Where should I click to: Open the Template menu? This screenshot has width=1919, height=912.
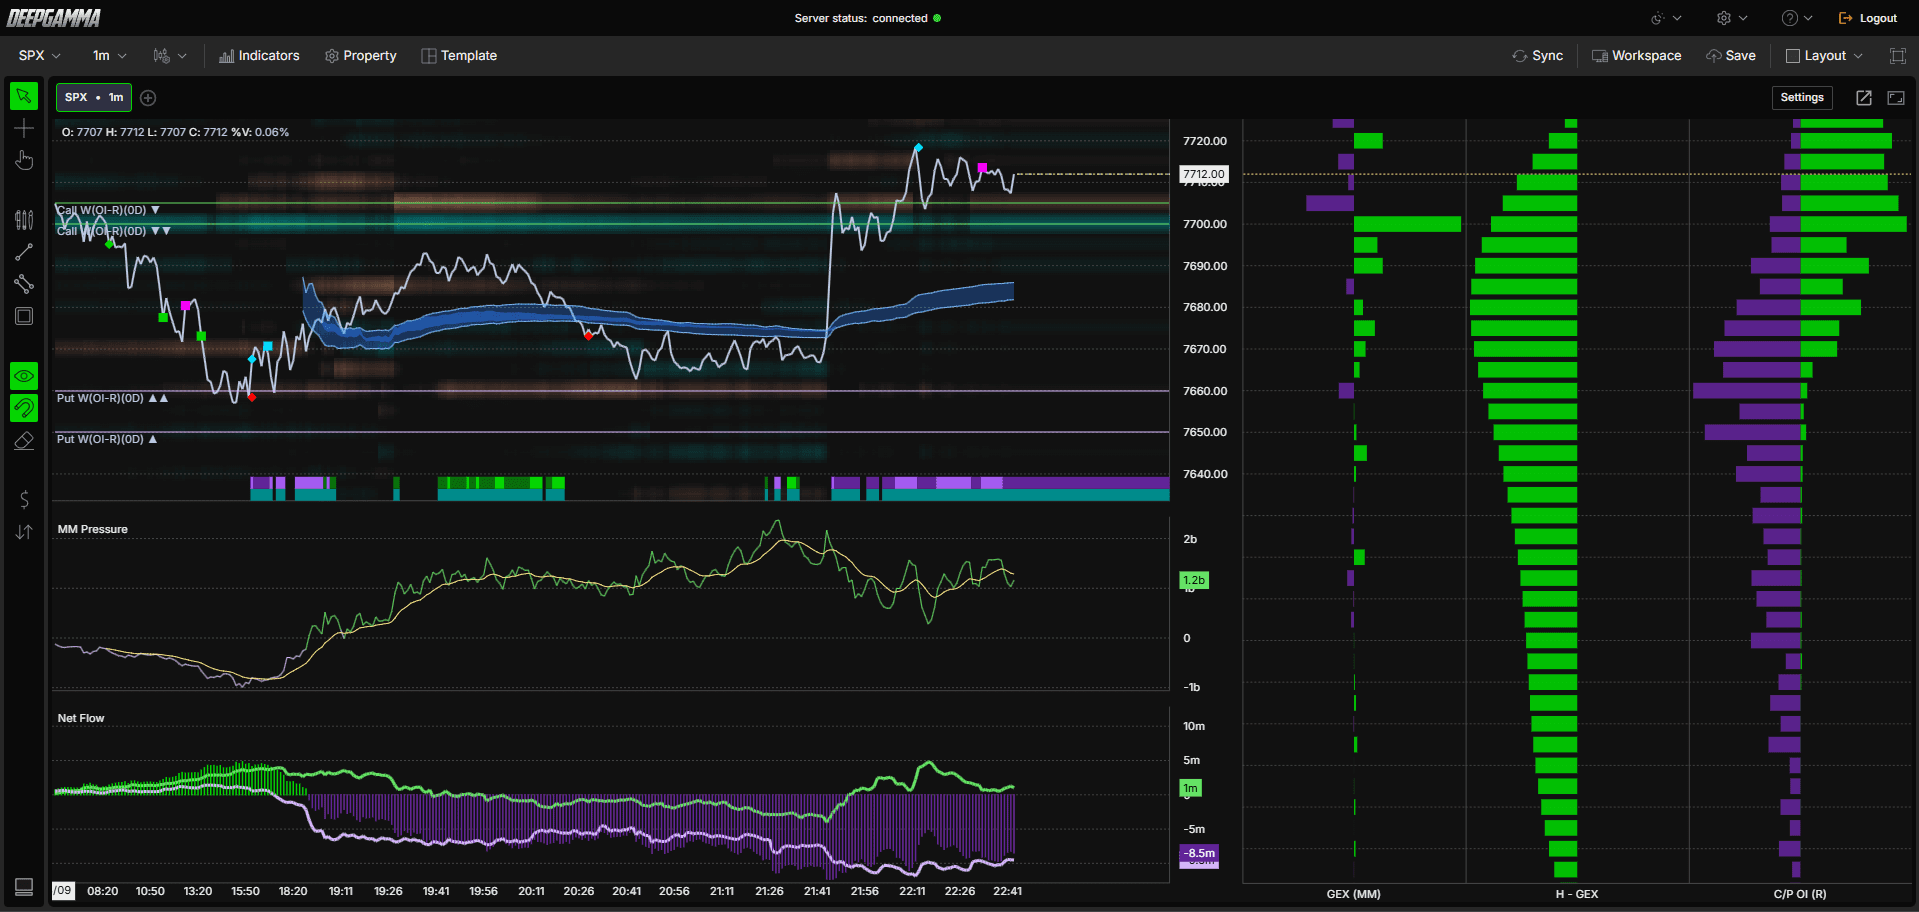[459, 56]
